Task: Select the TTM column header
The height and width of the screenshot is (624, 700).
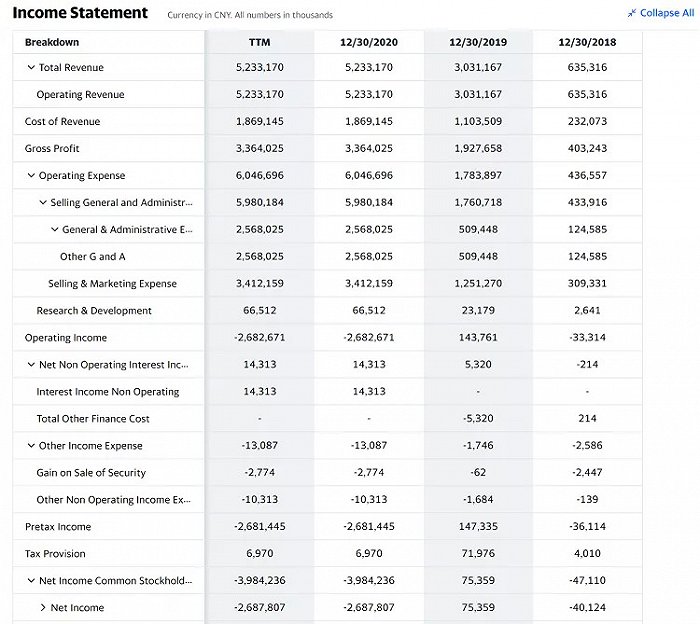Action: tap(259, 42)
